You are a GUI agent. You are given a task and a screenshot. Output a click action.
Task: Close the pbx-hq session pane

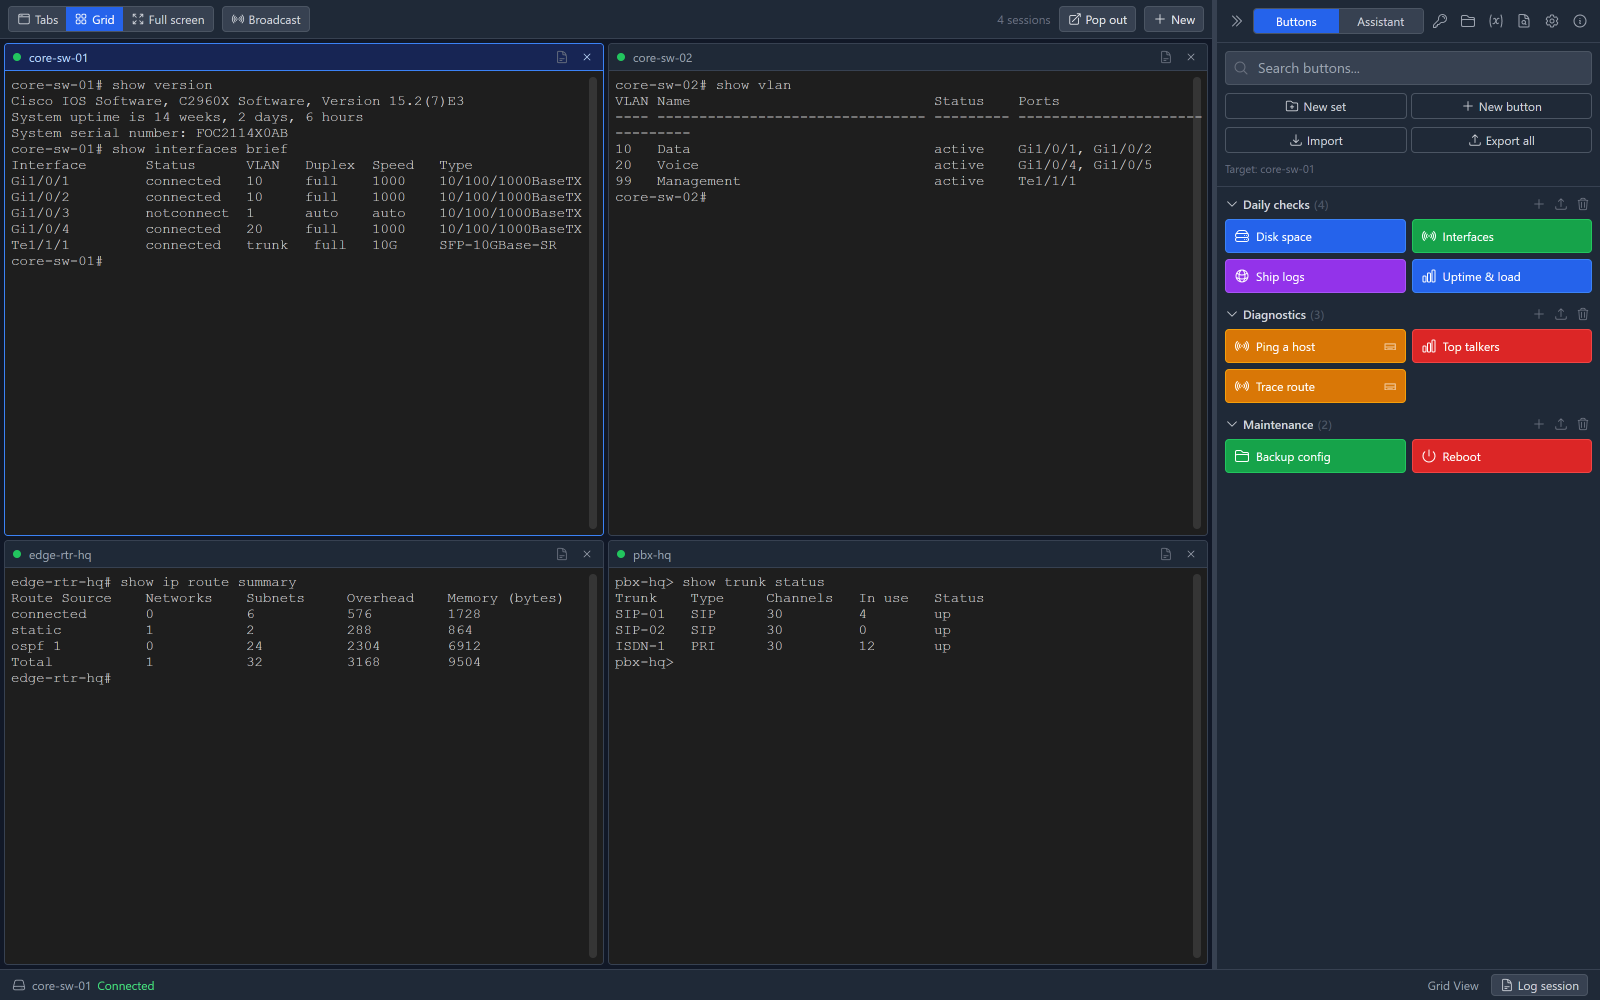pos(1191,554)
